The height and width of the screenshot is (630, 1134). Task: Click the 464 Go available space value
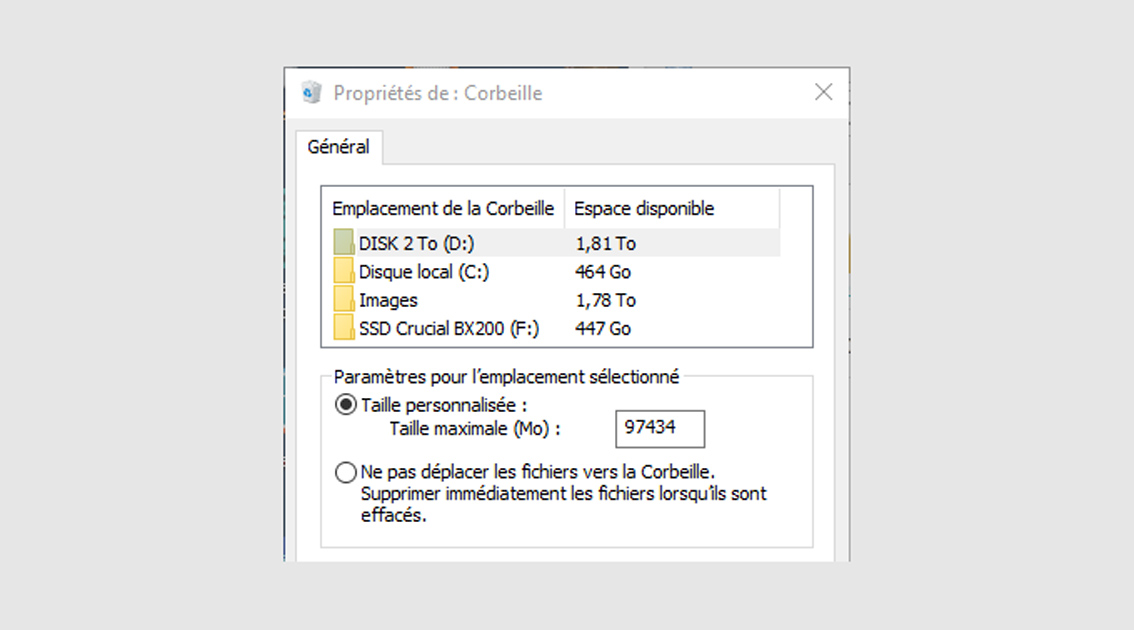tap(602, 272)
